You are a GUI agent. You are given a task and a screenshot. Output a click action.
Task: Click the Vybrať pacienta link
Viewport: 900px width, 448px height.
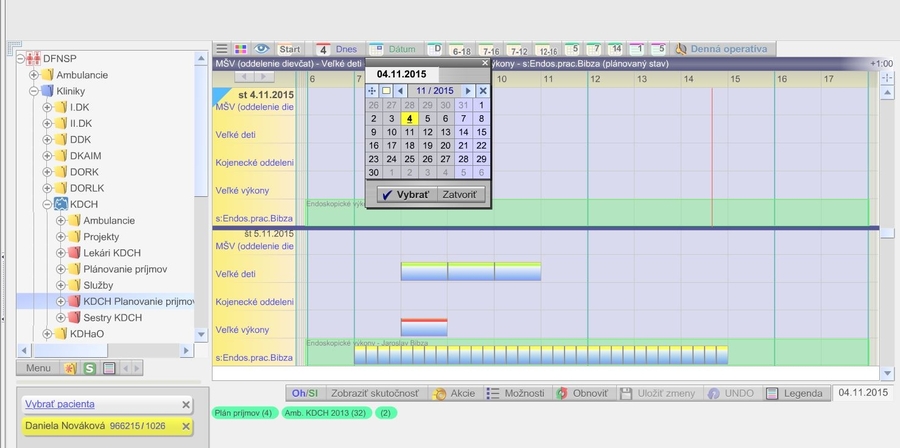point(60,404)
